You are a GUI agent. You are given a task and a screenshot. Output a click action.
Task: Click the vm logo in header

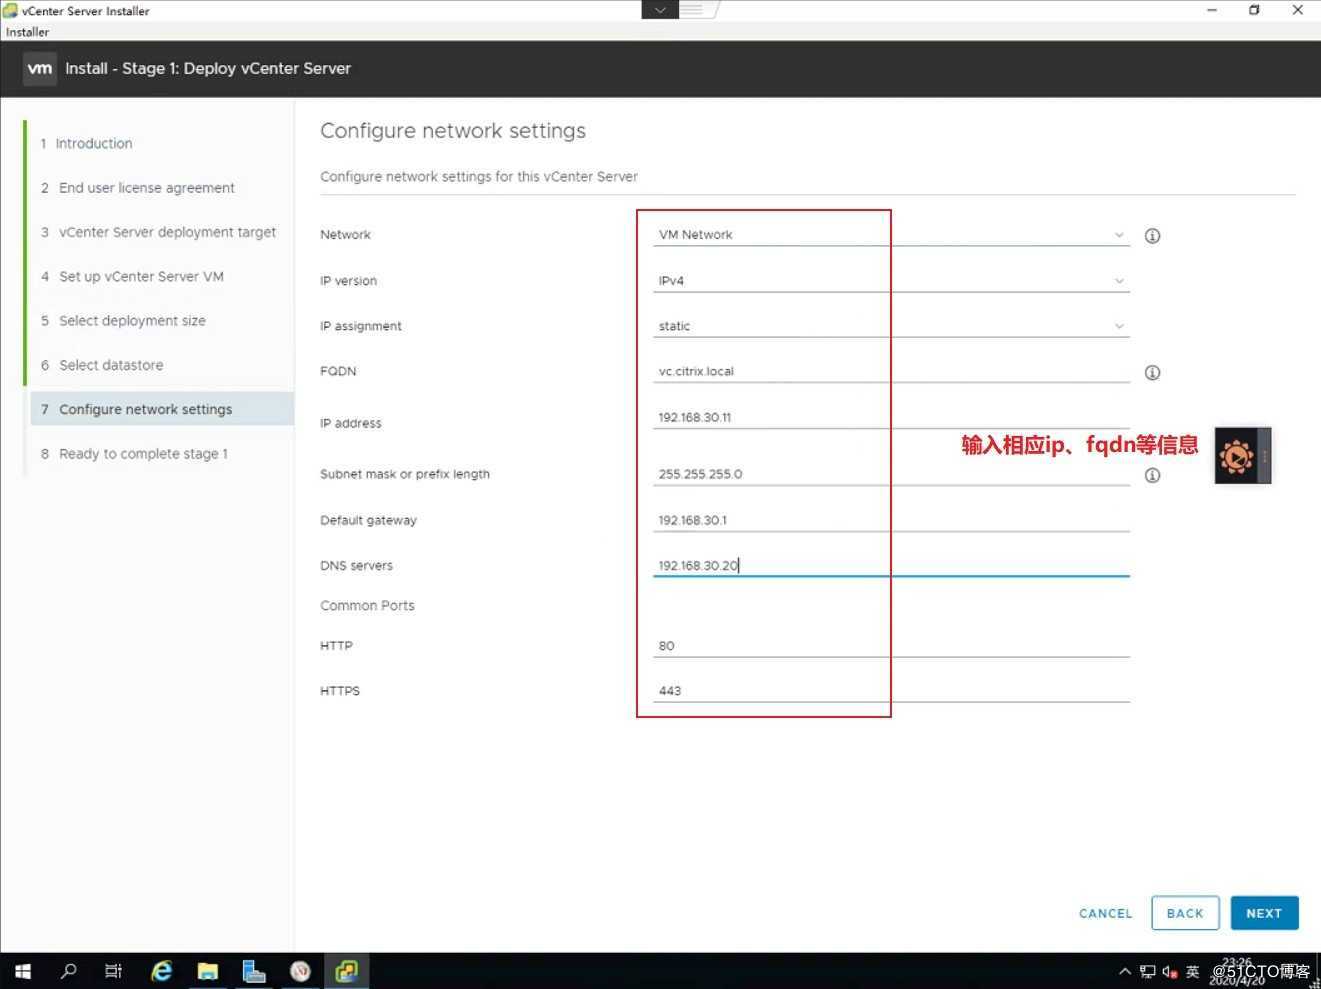pos(40,69)
